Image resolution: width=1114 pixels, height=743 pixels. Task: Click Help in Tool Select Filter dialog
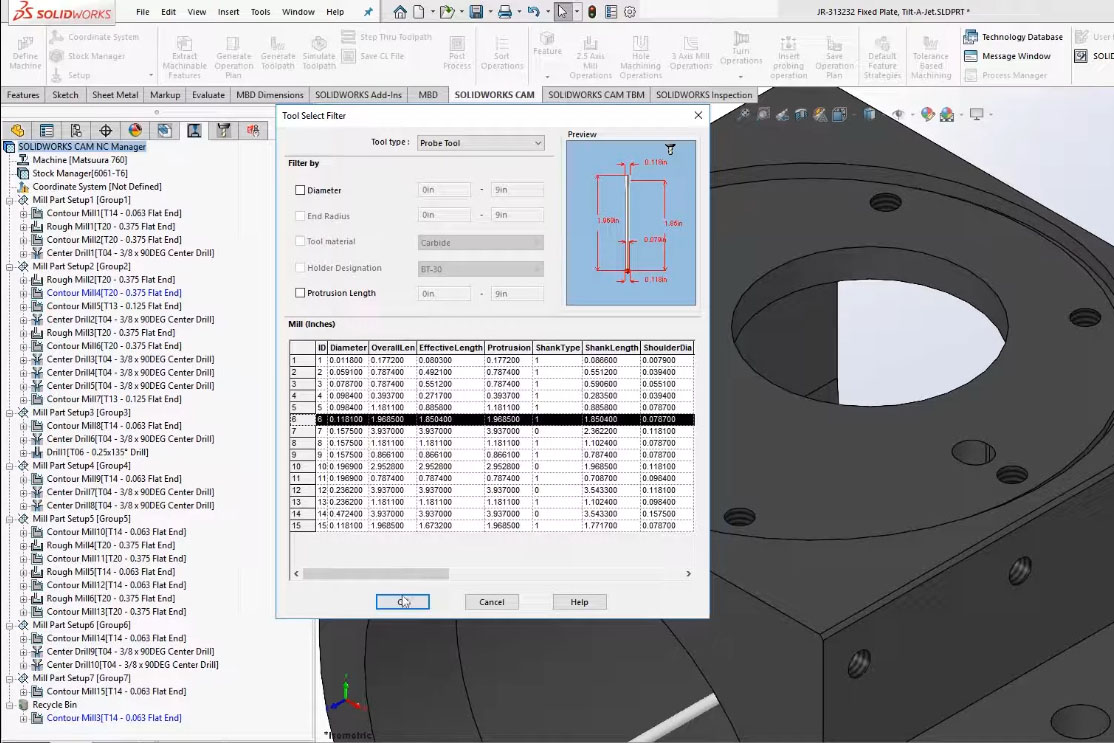[x=580, y=602]
